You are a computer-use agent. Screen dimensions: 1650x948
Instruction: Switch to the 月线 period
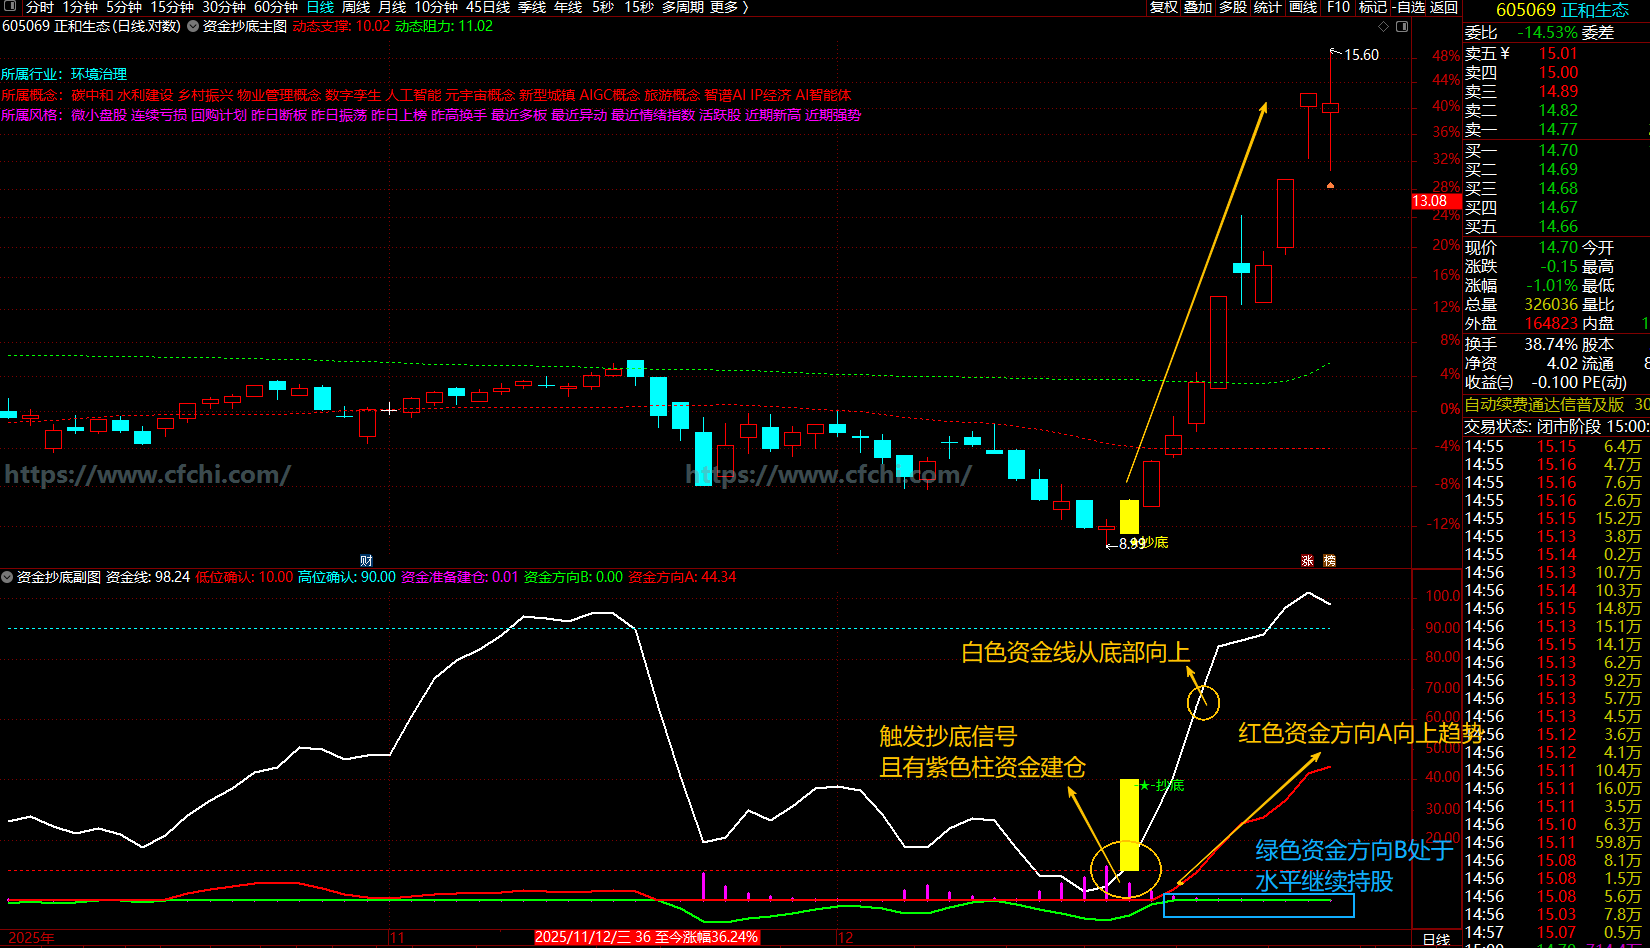pyautogui.click(x=392, y=7)
